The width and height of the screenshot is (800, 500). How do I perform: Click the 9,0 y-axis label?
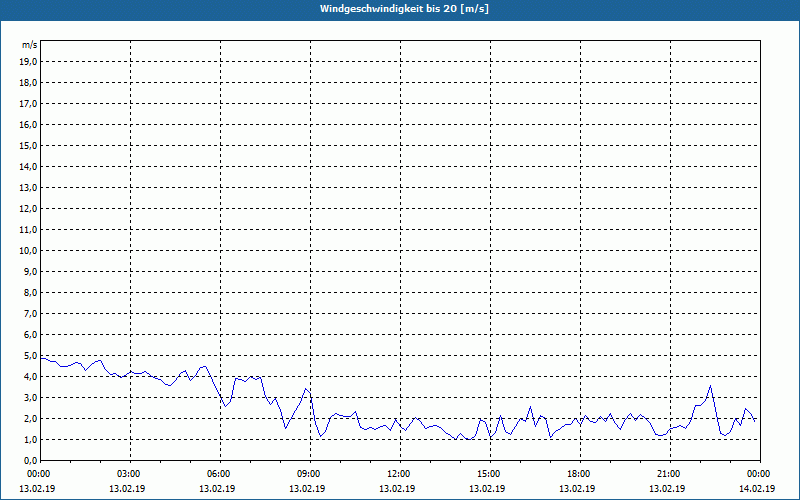click(31, 271)
